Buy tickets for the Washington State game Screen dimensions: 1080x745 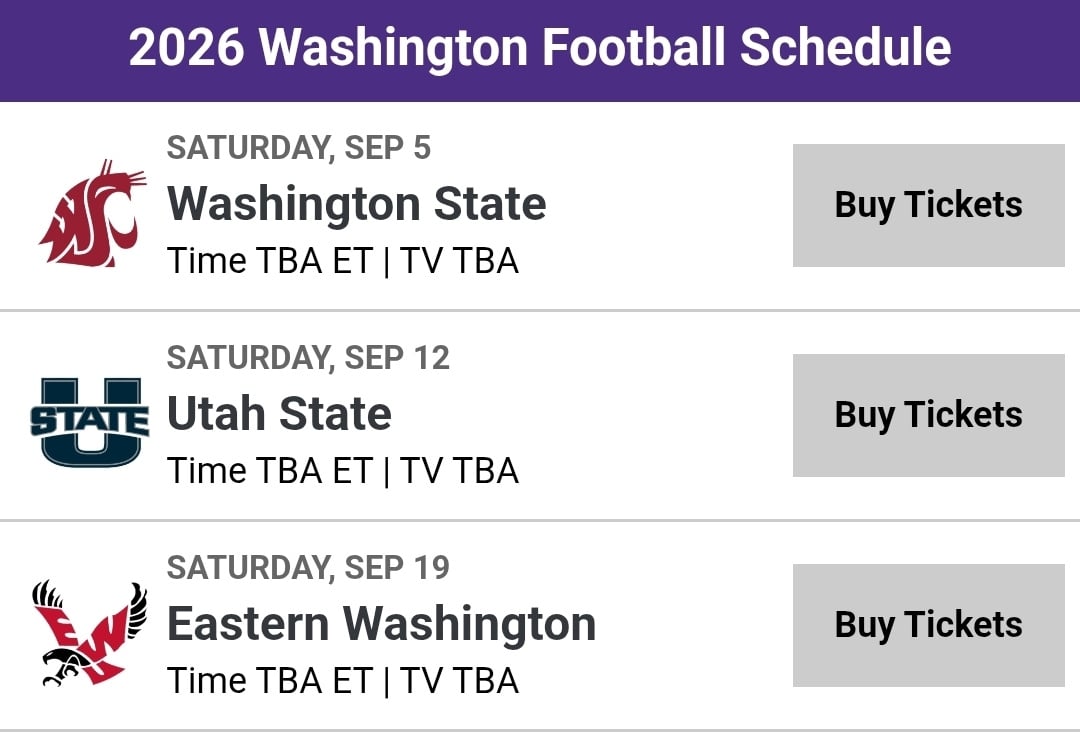tap(928, 205)
